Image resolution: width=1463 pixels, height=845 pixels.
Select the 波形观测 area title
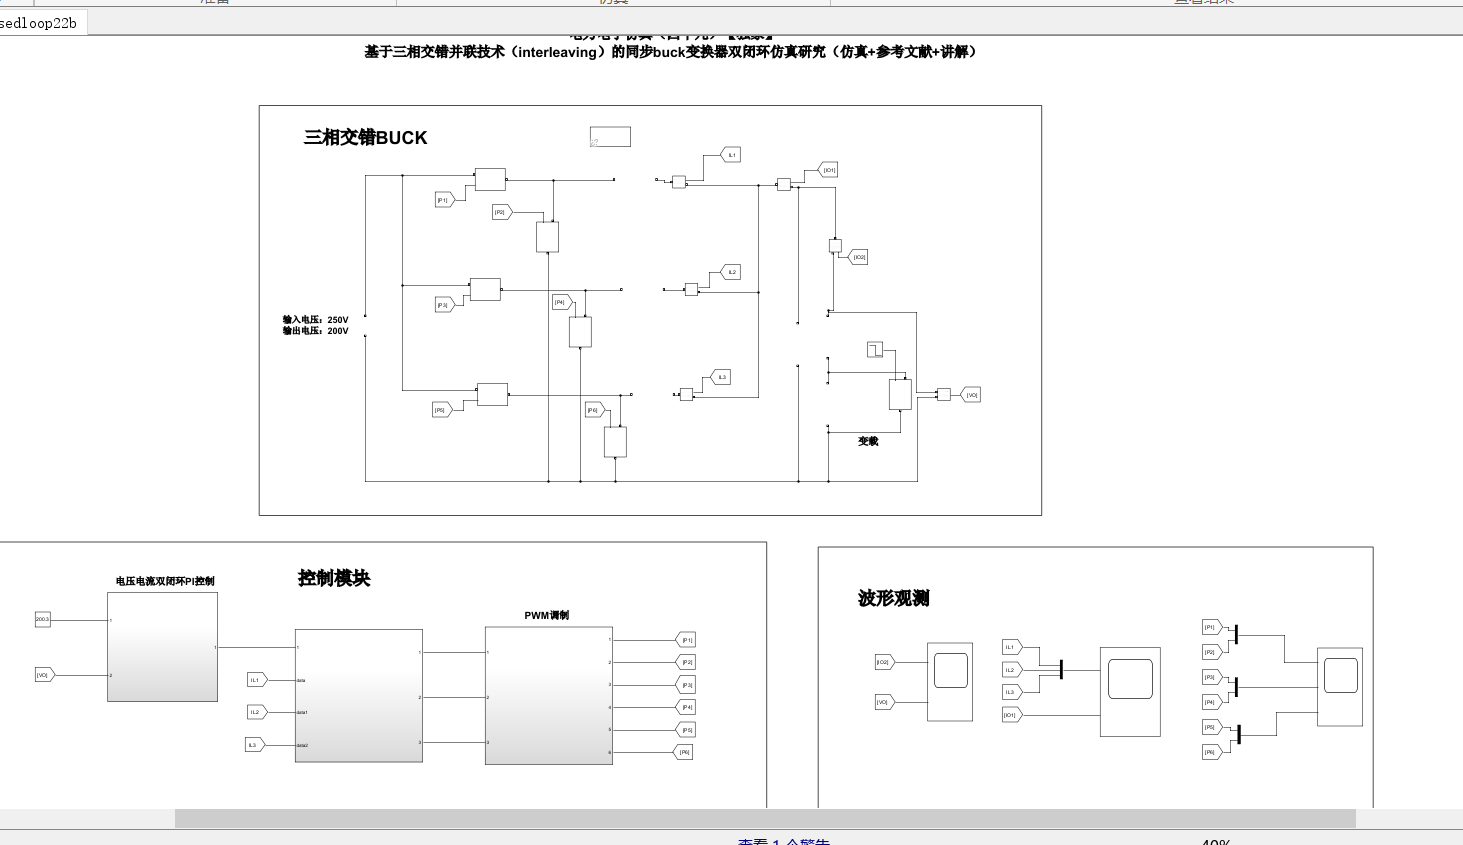click(x=894, y=598)
